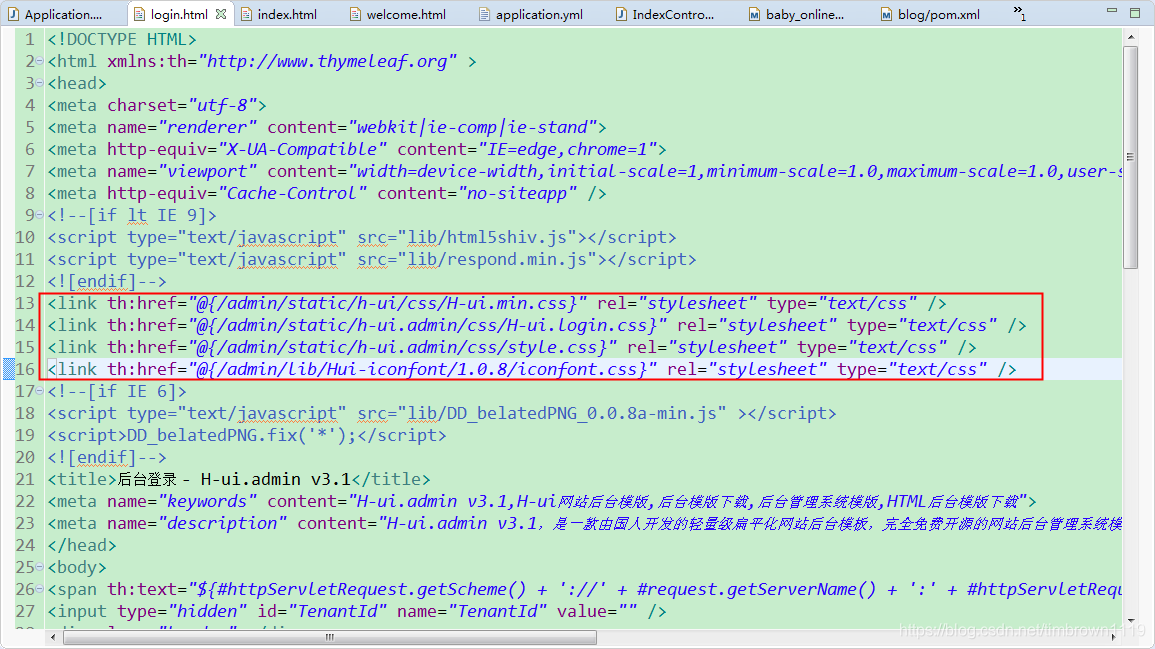Open the blog/pom.xml tab
The image size is (1155, 649).
point(930,14)
